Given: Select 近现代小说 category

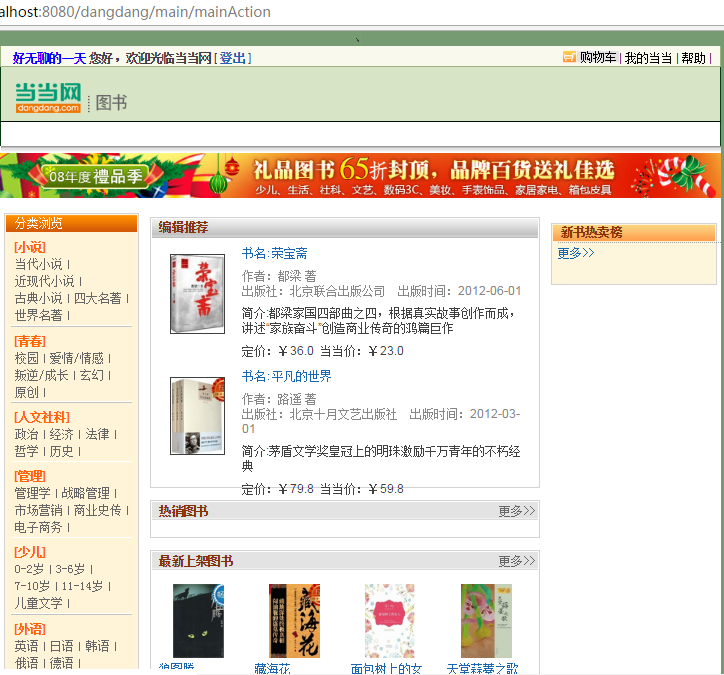Looking at the screenshot, I should [x=44, y=281].
